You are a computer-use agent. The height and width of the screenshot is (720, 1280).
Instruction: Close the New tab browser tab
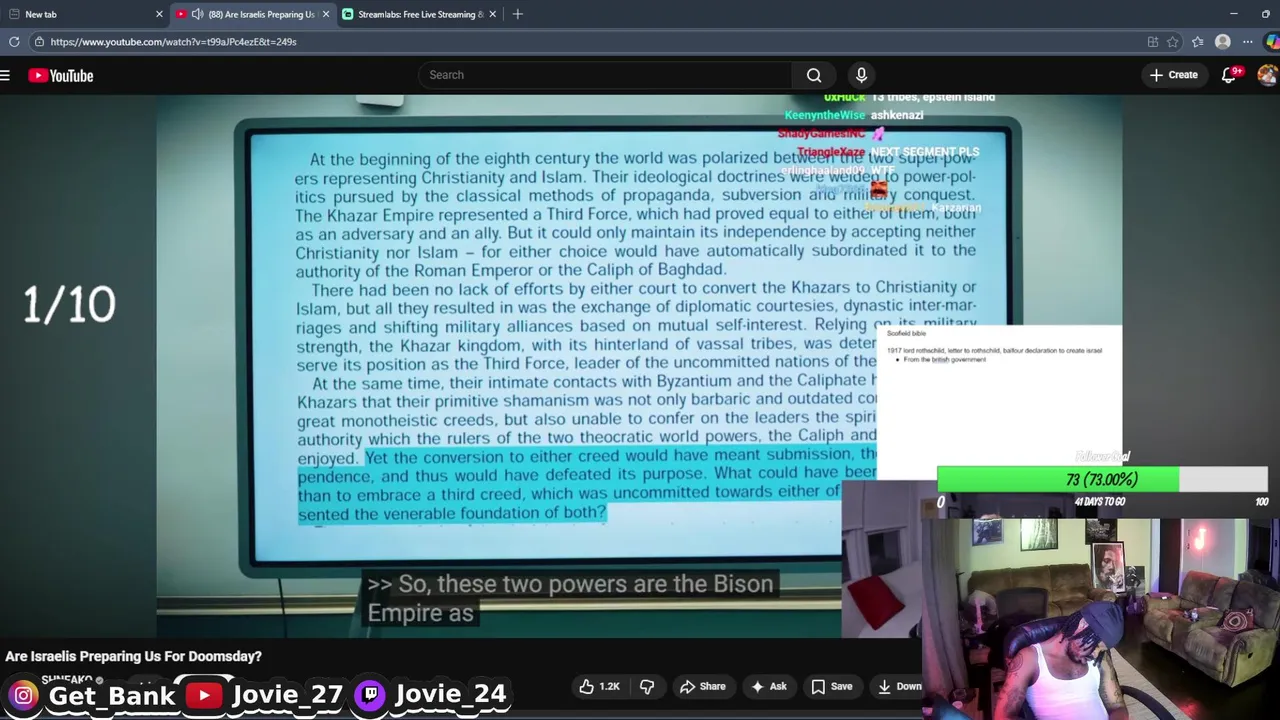159,14
